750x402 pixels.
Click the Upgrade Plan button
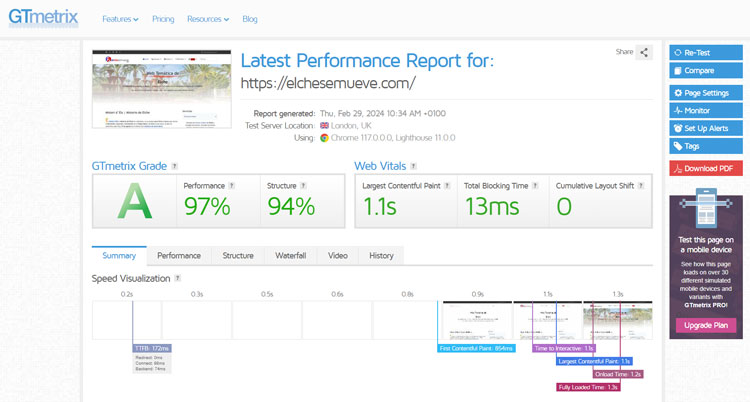(x=706, y=325)
